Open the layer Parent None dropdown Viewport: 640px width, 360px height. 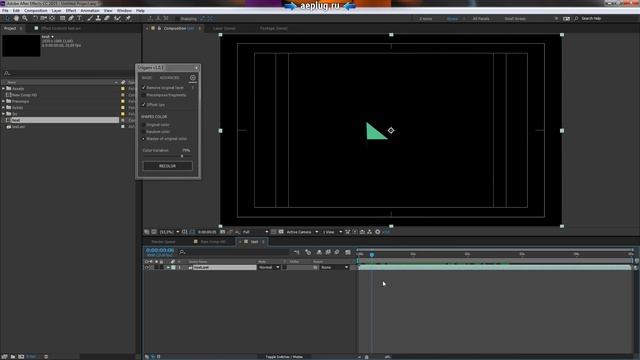pyautogui.click(x=335, y=267)
